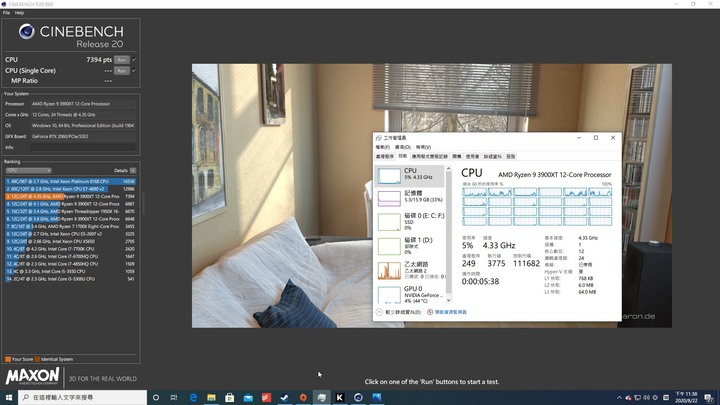Open File Explorer from taskbar

tap(211, 397)
